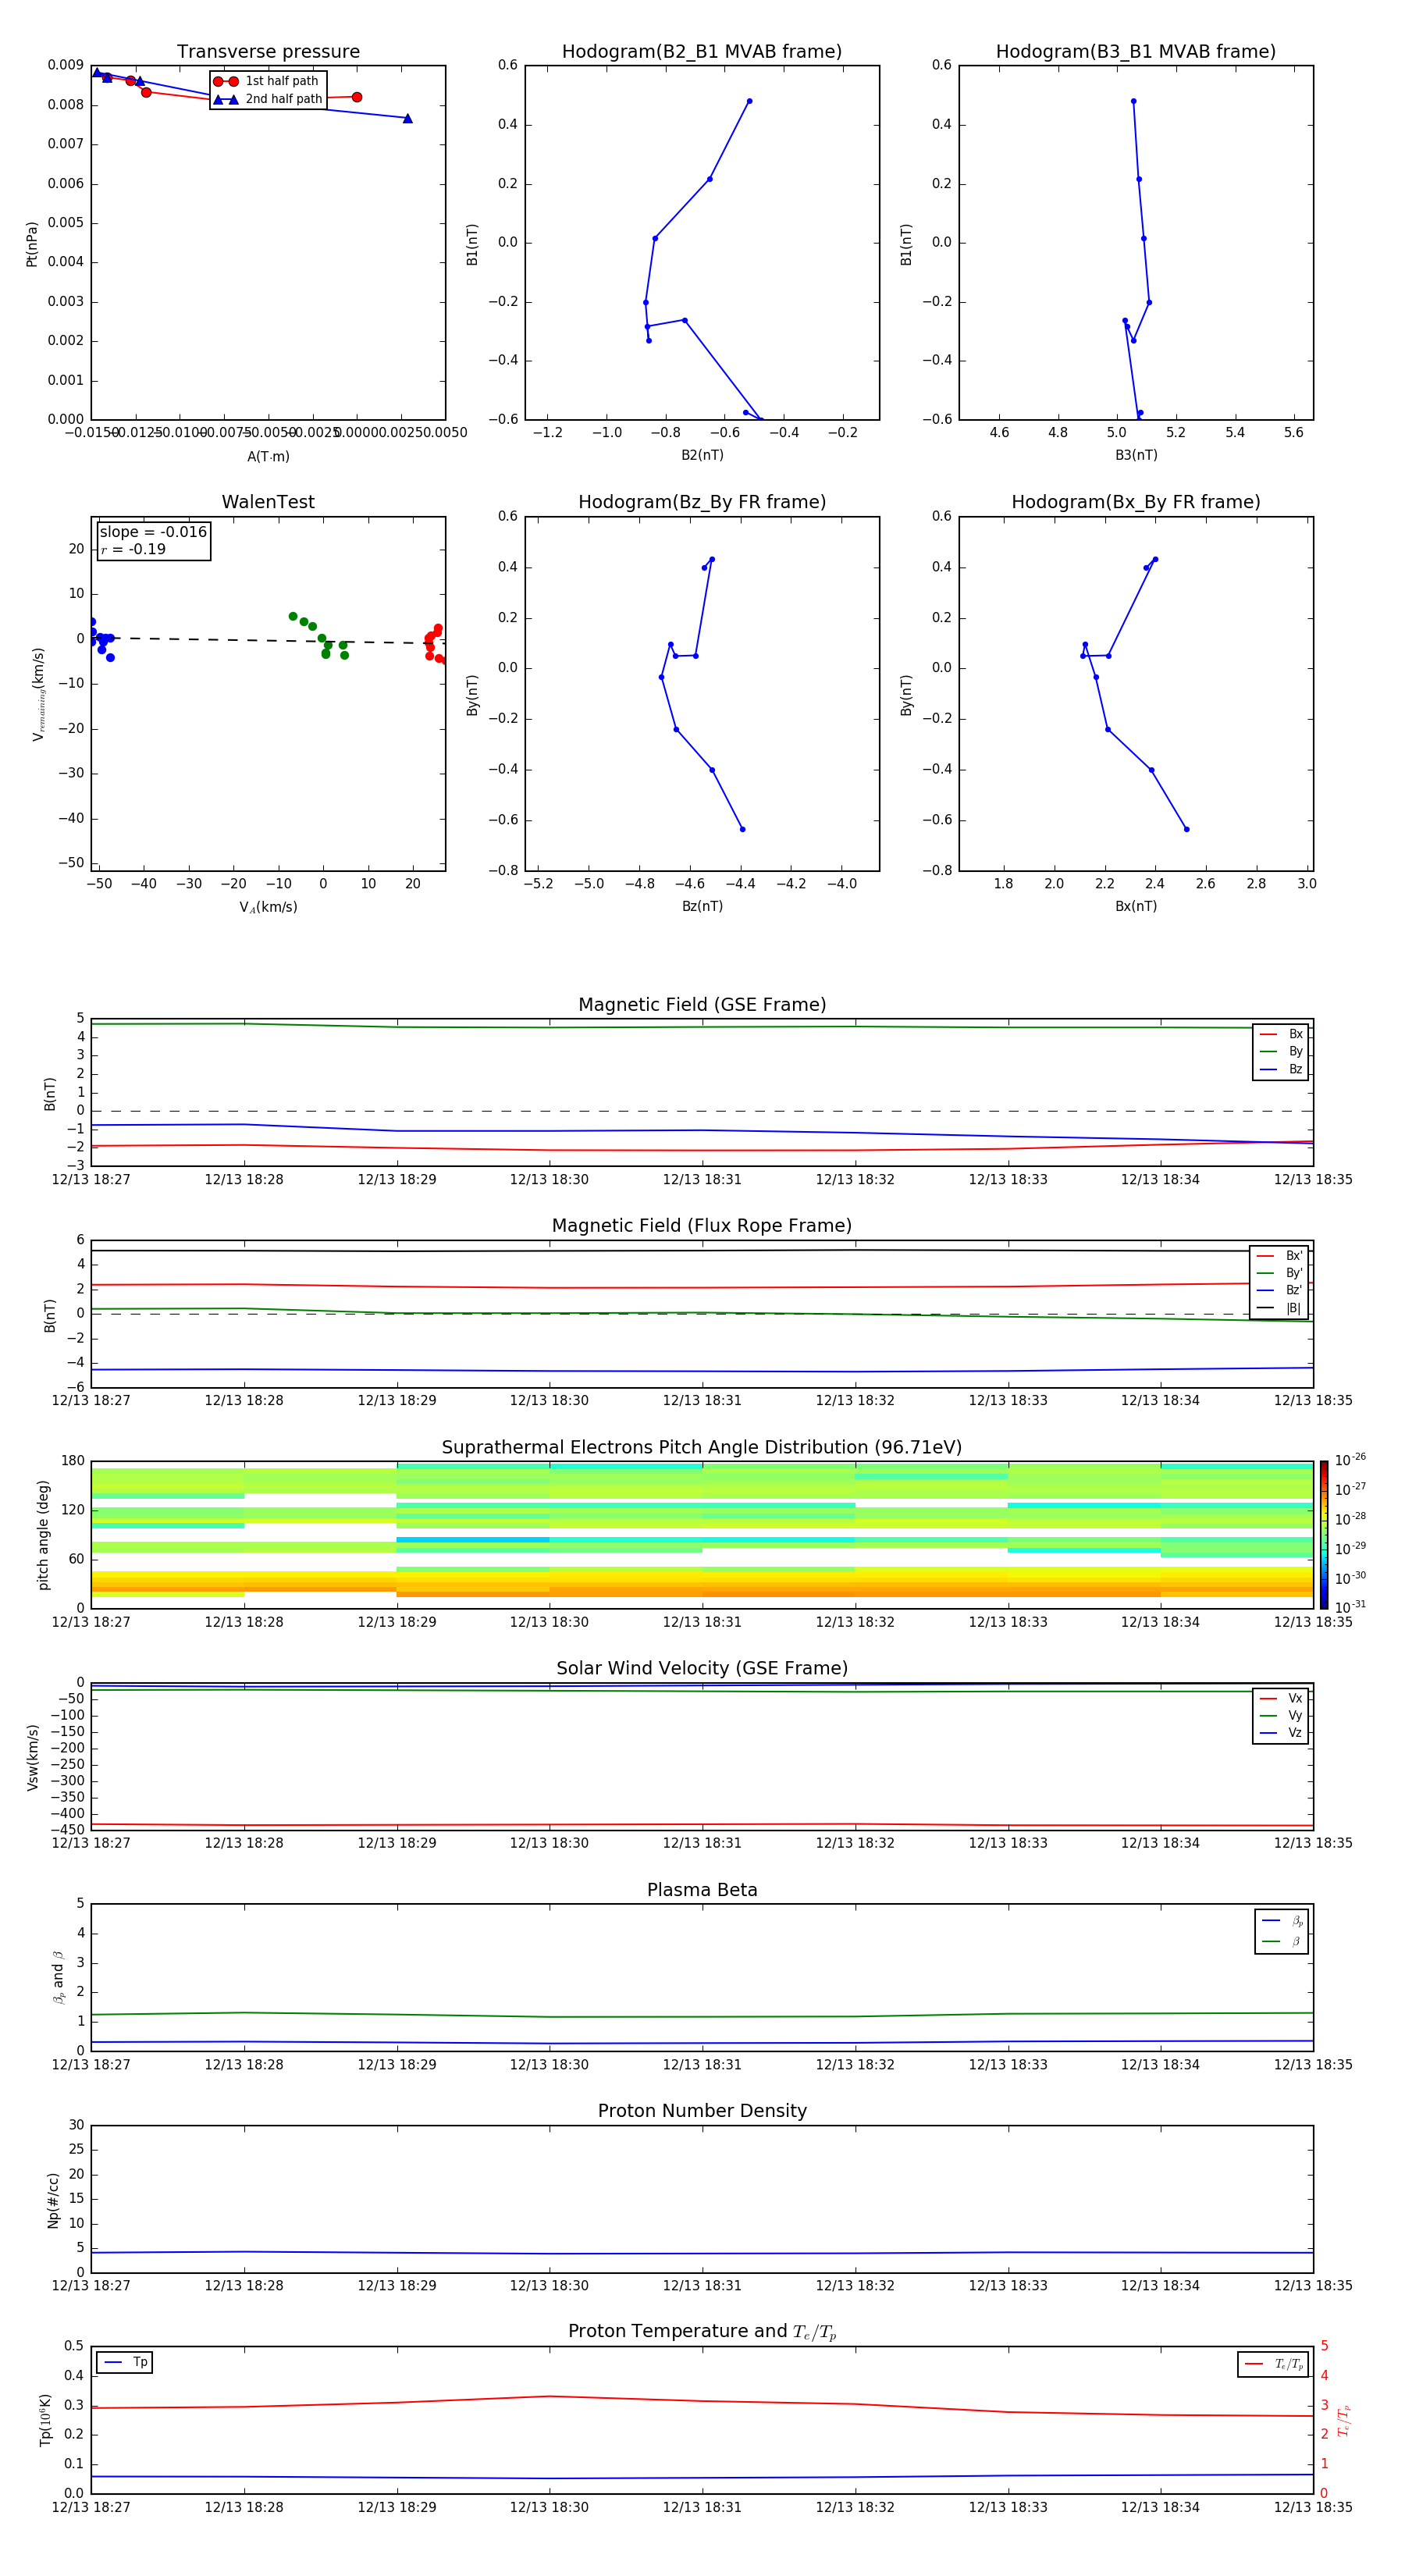Click the 'A(T·m)' x-axis label

pos(268,456)
